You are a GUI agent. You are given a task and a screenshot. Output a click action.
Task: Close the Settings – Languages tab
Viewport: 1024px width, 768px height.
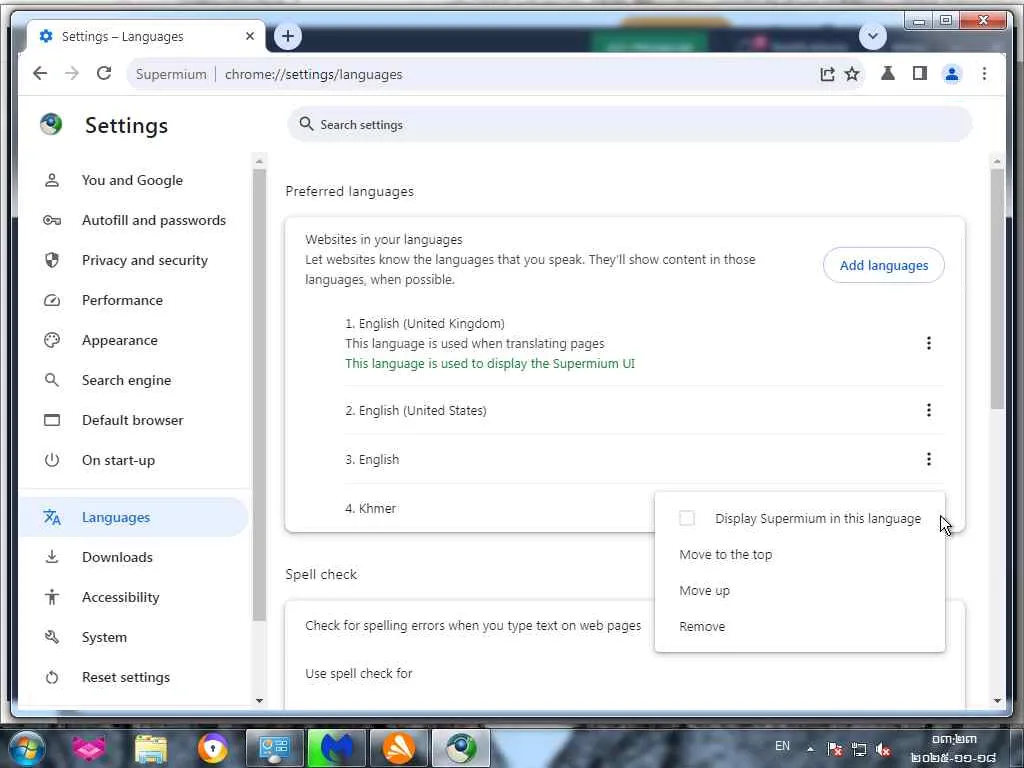click(249, 37)
